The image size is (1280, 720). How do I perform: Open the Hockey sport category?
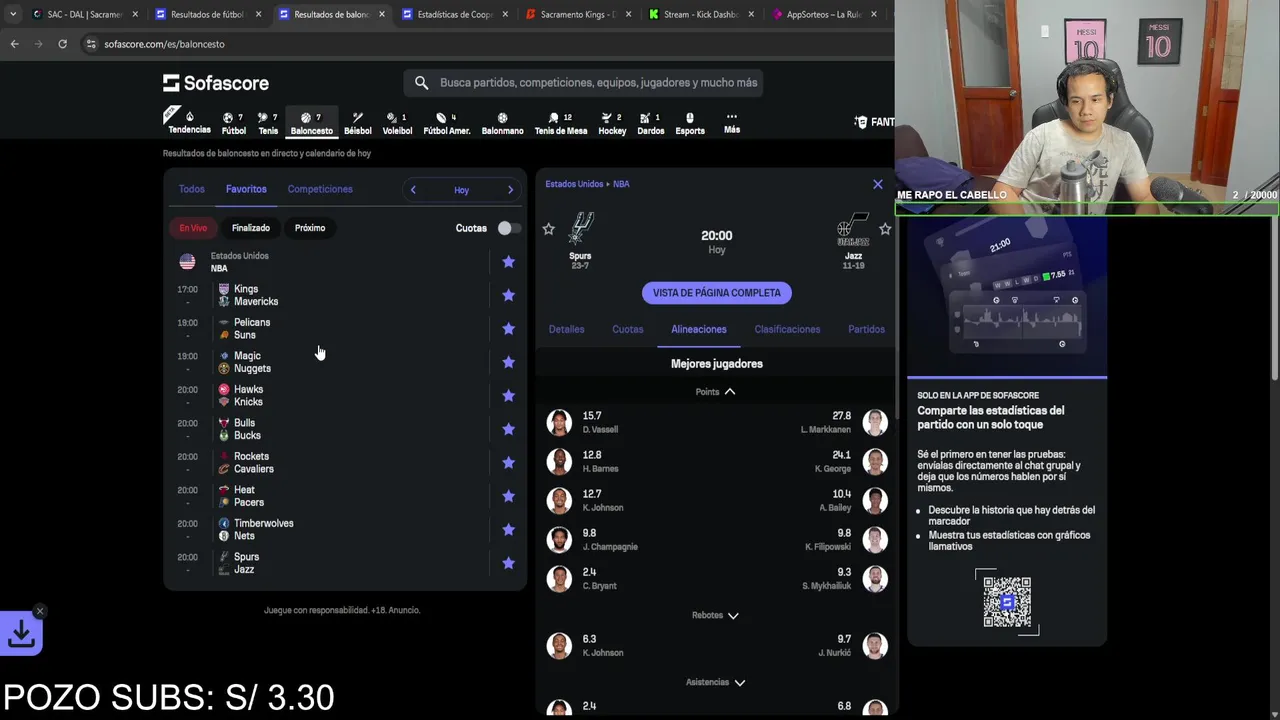click(612, 123)
